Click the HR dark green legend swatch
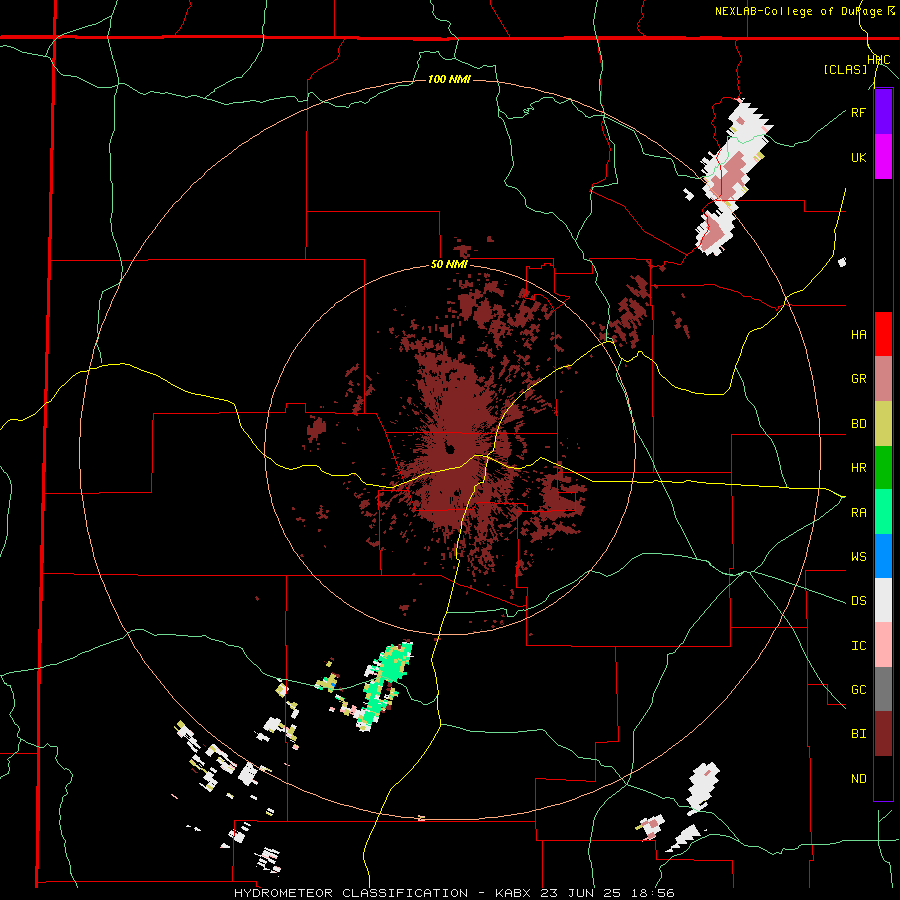The height and width of the screenshot is (900, 900). (x=883, y=468)
